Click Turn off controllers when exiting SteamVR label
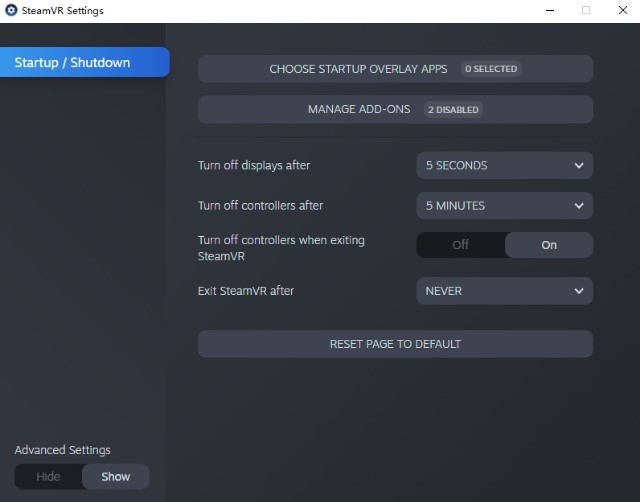The image size is (640, 502). click(281, 248)
